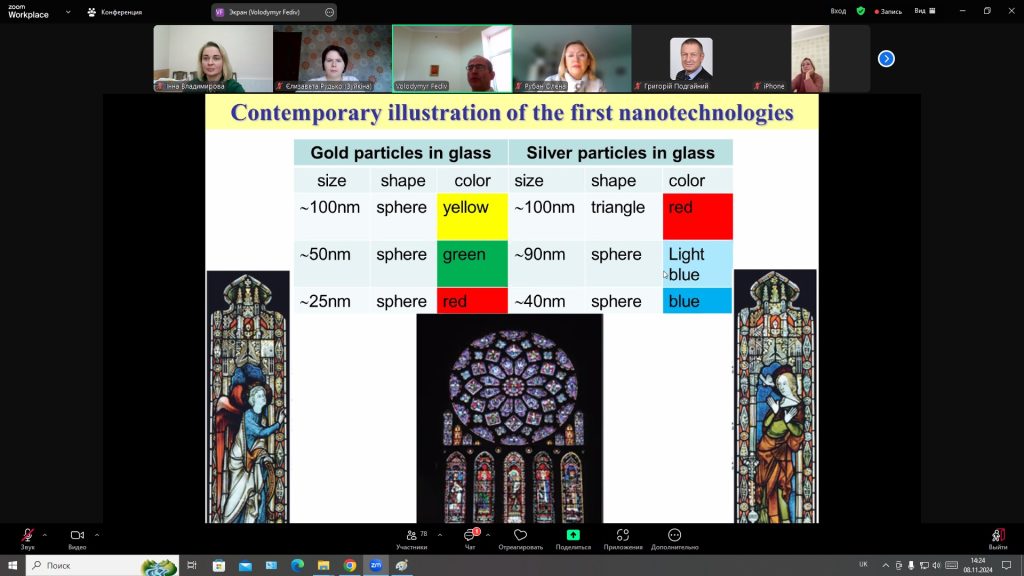Turn on camera using the Видео icon
This screenshot has width=1024, height=576.
click(x=77, y=536)
